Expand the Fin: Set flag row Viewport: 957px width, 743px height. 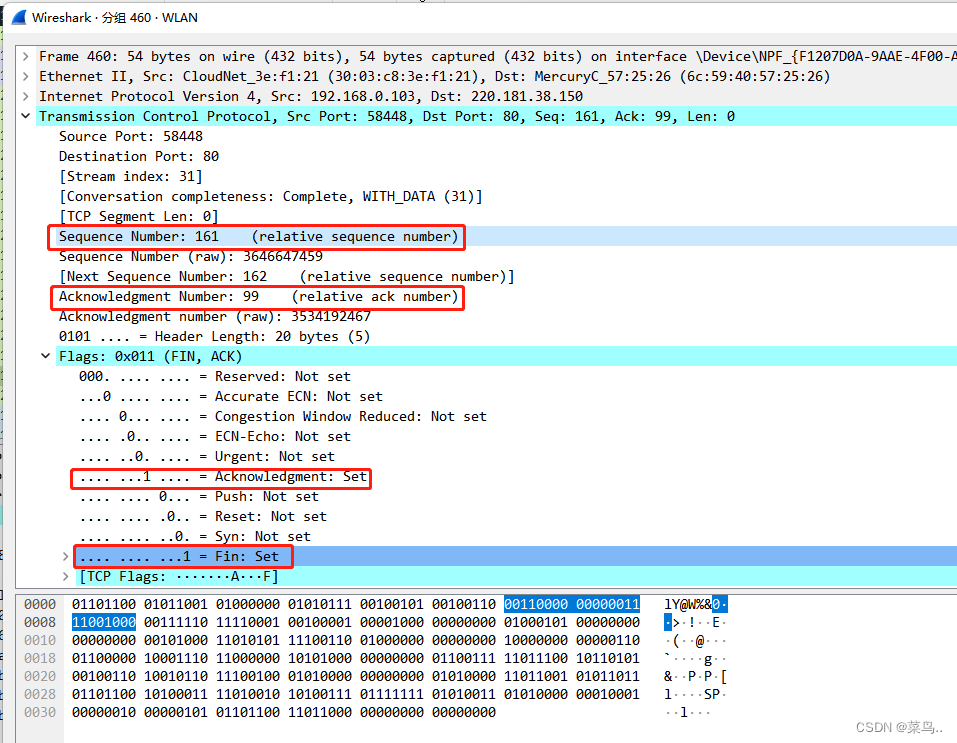(x=65, y=556)
